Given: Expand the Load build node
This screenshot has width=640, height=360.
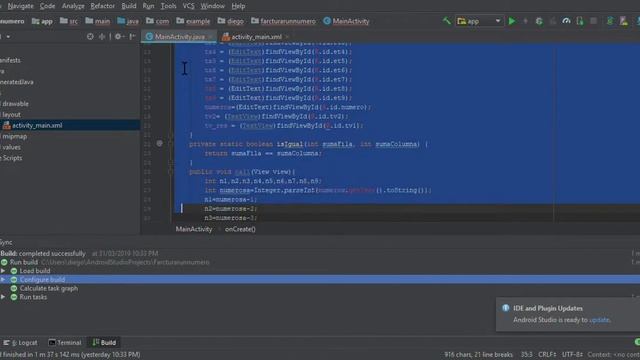Looking at the screenshot, I should (x=3, y=271).
